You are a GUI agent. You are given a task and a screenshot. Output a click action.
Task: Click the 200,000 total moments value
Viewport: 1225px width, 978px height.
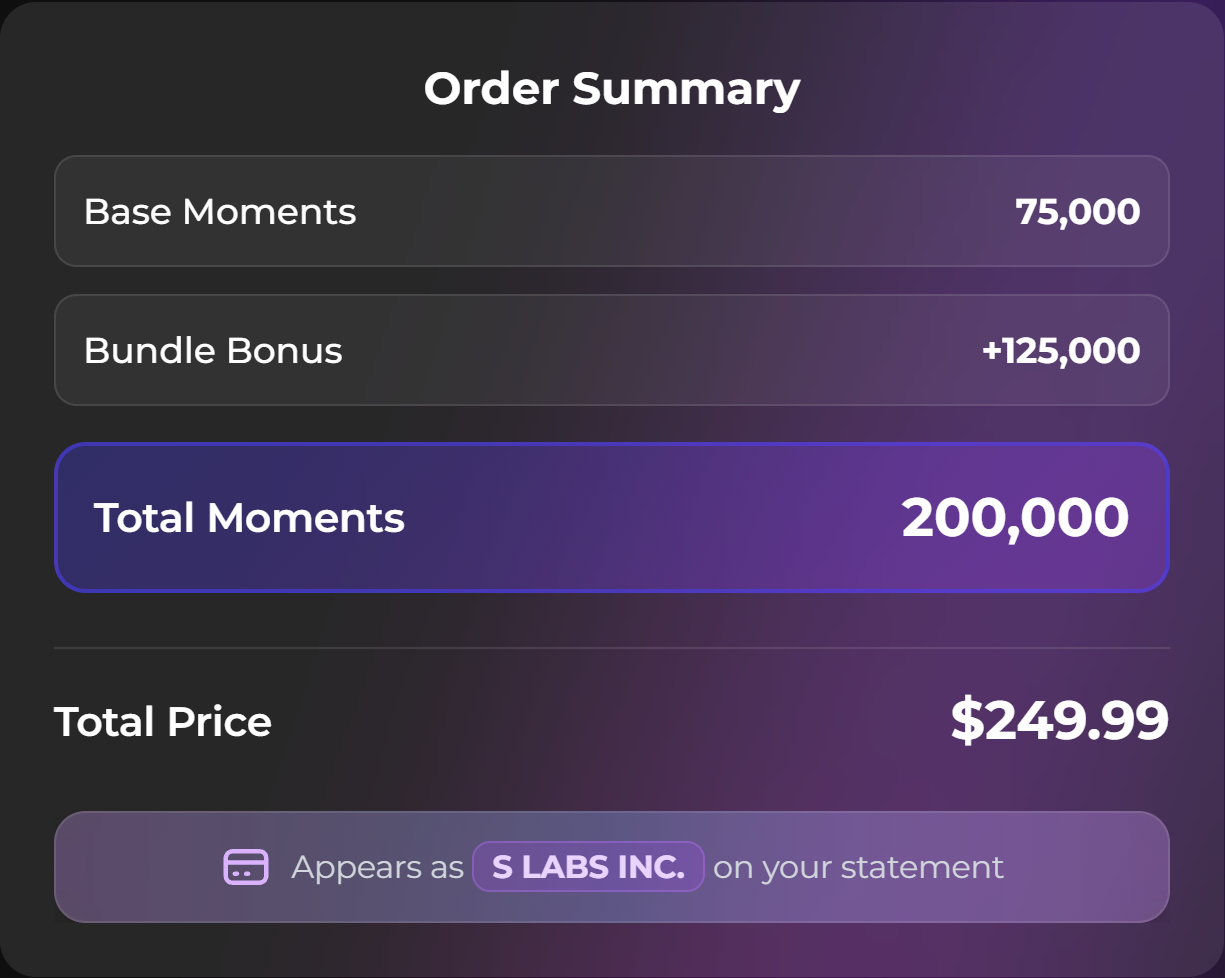1015,518
